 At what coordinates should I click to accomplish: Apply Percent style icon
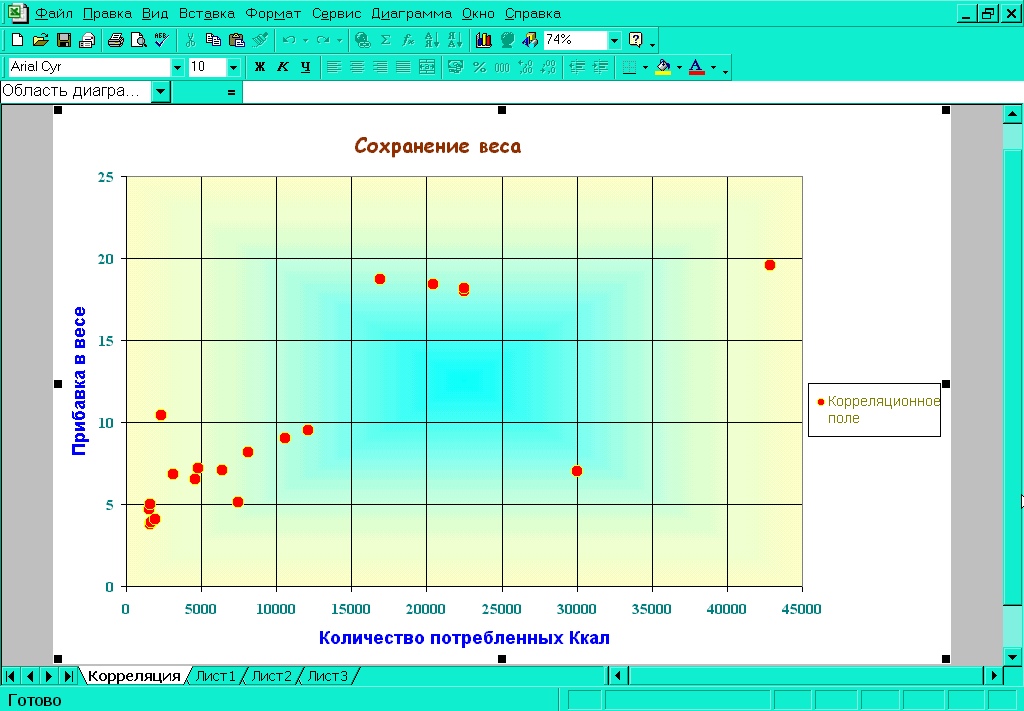tap(479, 67)
